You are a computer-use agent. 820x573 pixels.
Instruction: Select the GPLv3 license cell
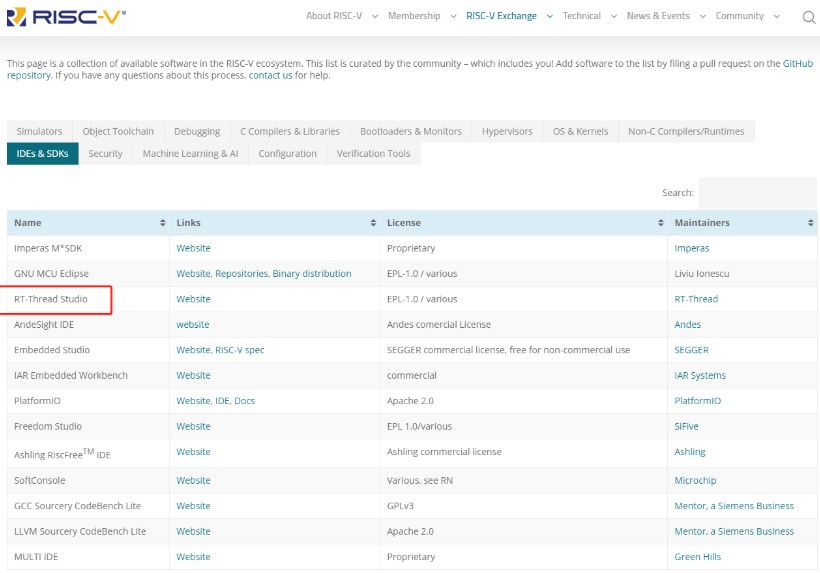(523, 506)
